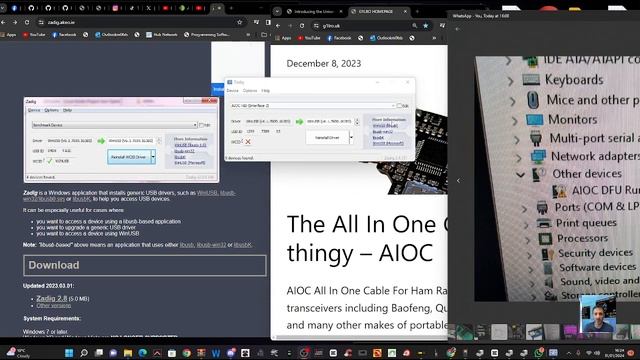Open new tab in the right browser
This screenshot has height=360, width=640.
[417, 11]
